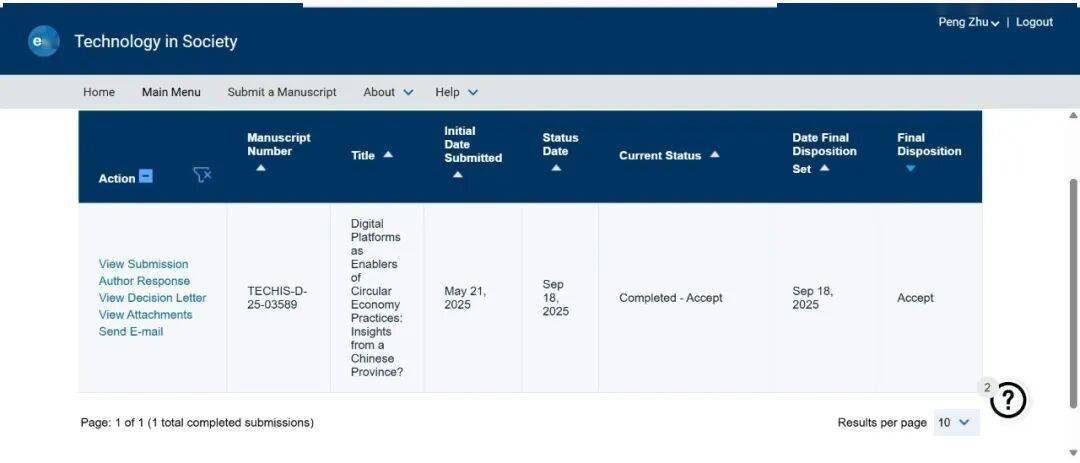Expand the Peng Zhu user dropdown

point(968,22)
